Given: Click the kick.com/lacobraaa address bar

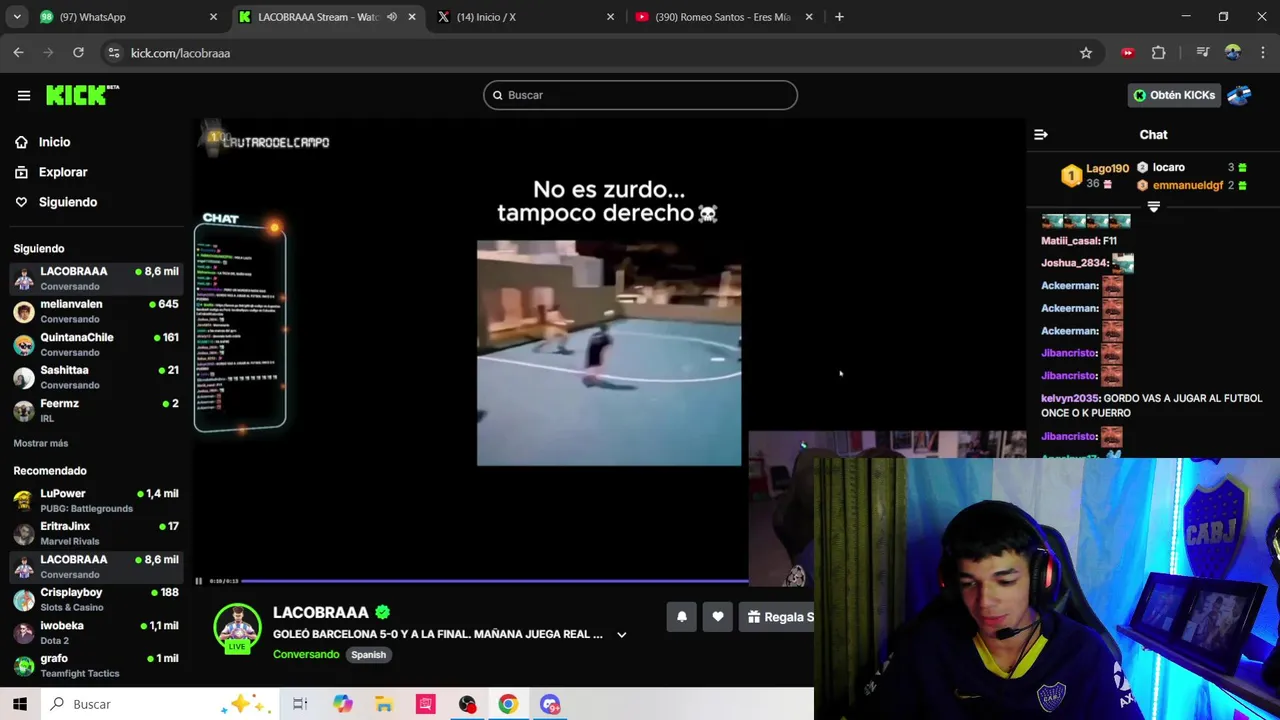Looking at the screenshot, I should tap(590, 53).
